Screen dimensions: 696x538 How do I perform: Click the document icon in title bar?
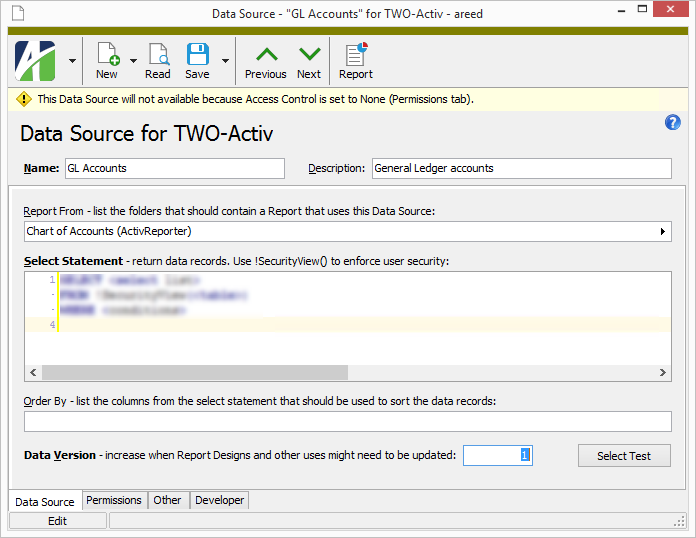pyautogui.click(x=18, y=13)
